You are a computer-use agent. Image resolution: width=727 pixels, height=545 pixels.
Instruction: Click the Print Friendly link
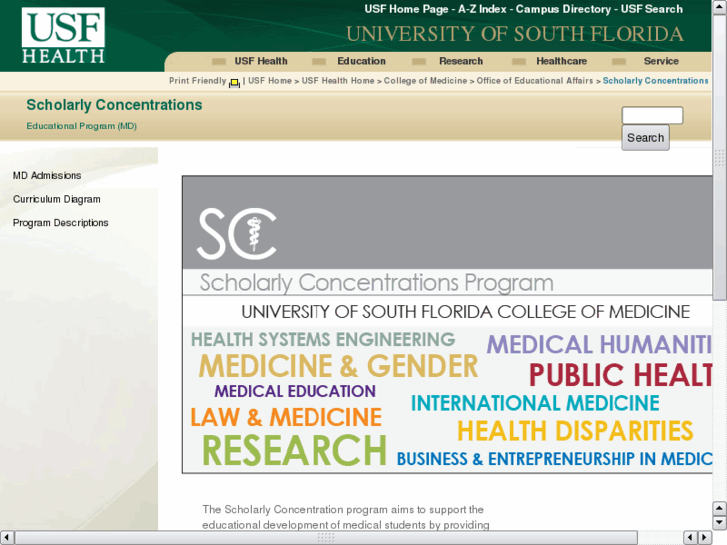(x=198, y=81)
